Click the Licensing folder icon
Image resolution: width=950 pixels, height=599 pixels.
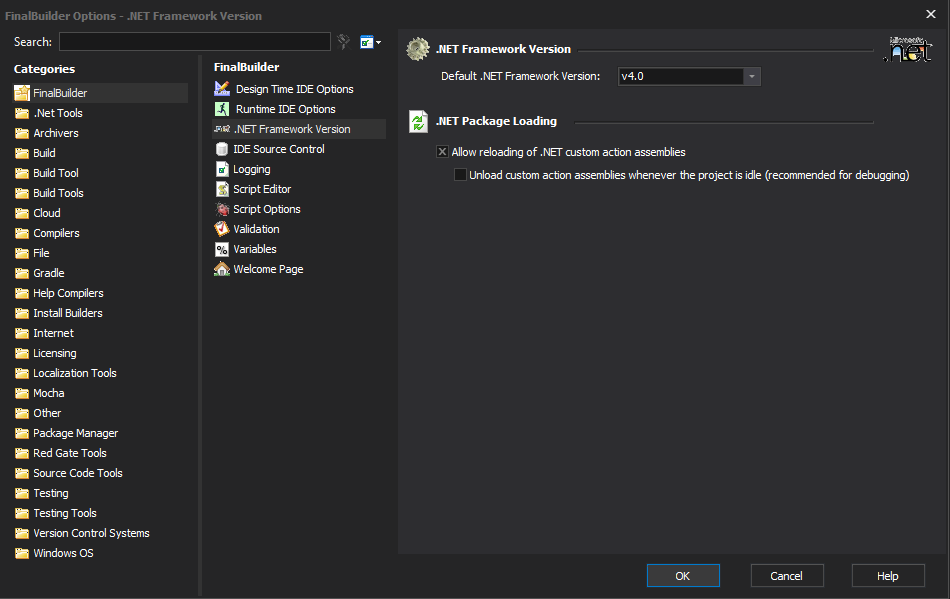tap(22, 353)
